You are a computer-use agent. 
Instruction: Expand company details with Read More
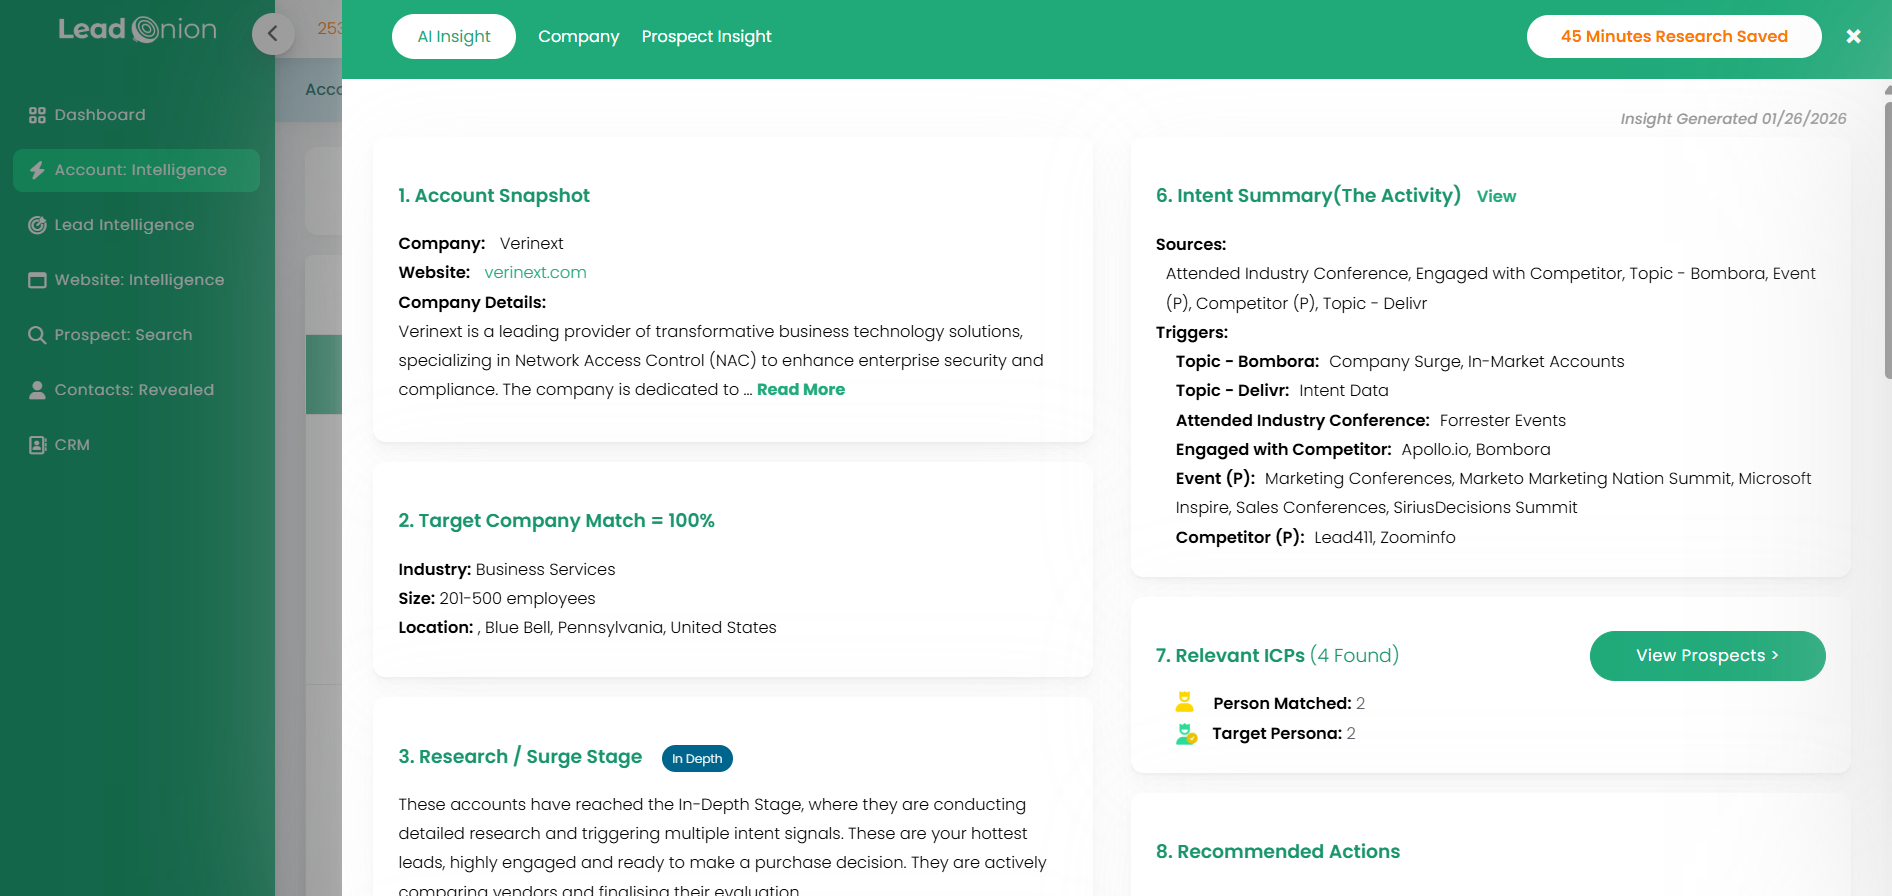tap(800, 390)
